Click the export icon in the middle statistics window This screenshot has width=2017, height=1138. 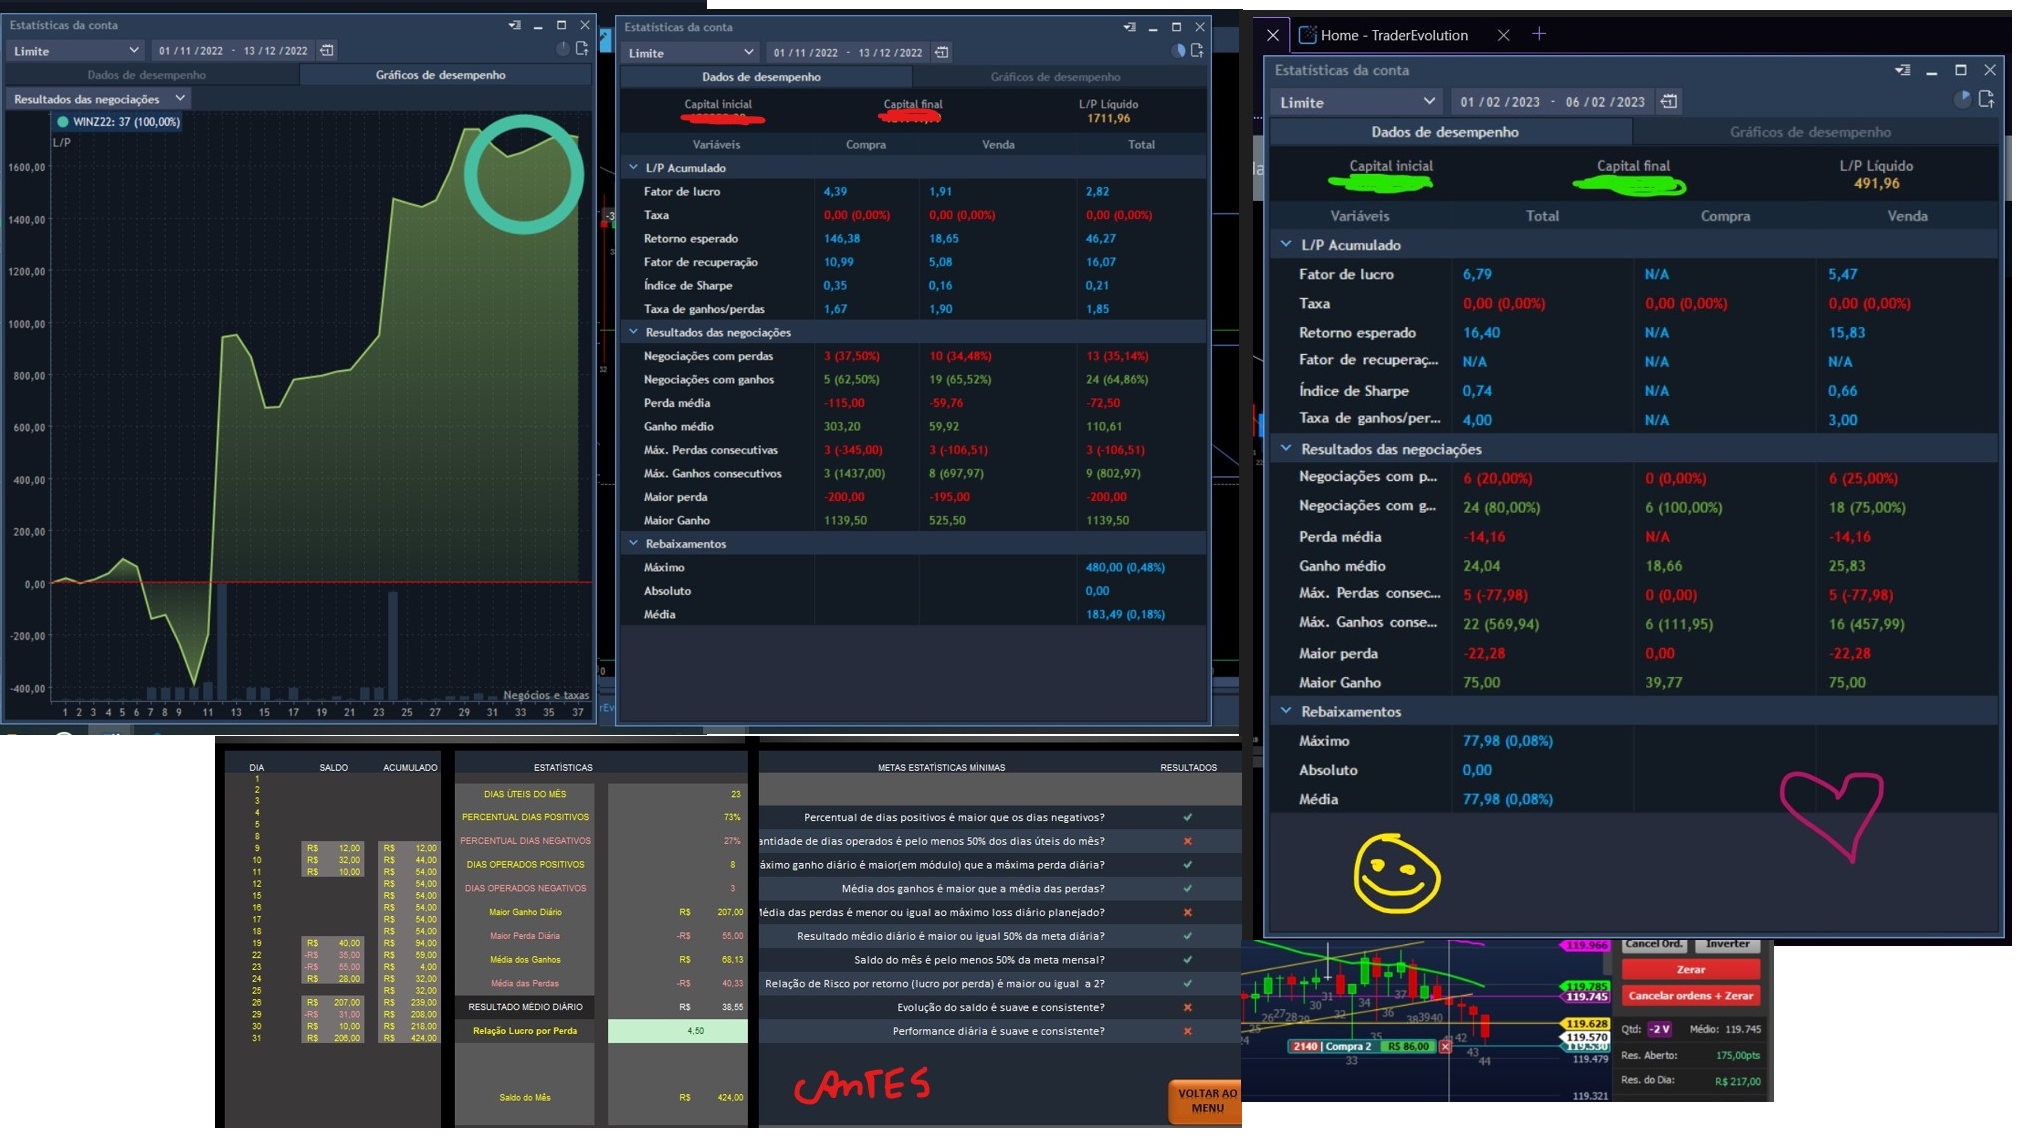coord(1197,51)
